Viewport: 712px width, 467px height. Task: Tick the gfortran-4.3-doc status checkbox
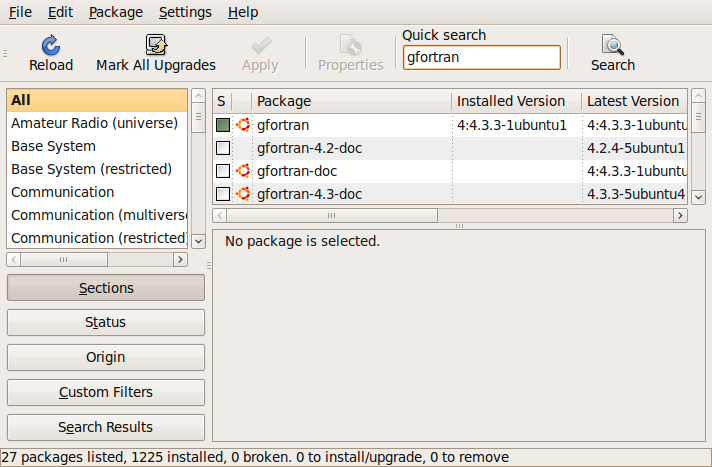223,194
